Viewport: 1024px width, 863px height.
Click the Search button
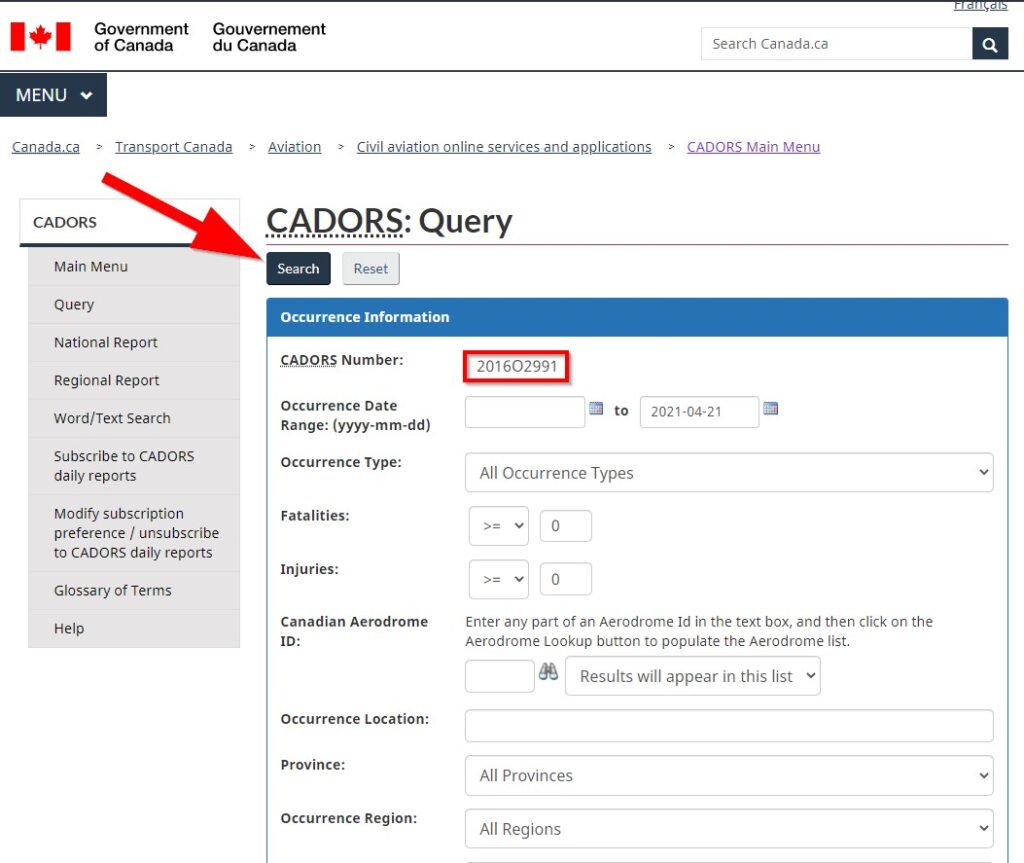[x=298, y=269]
